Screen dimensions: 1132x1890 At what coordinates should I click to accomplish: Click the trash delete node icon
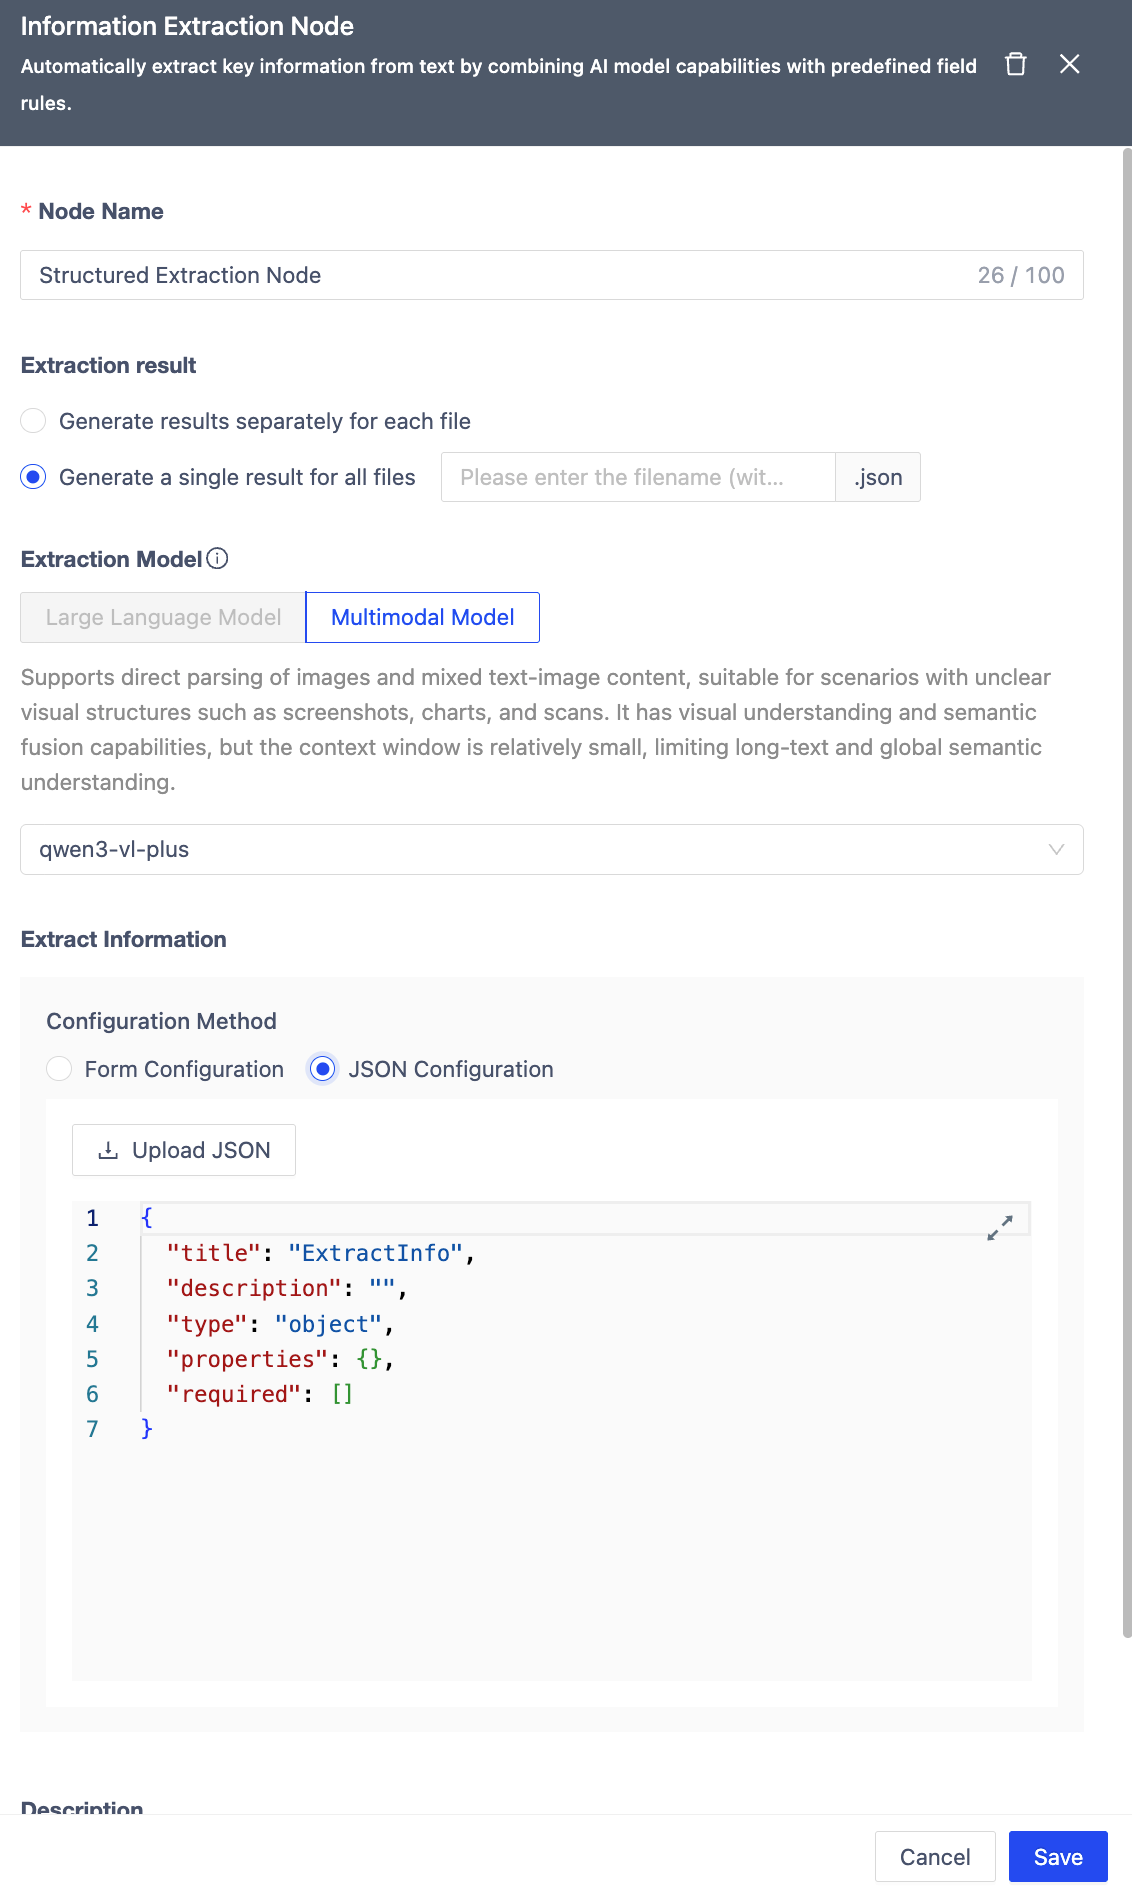(1015, 65)
